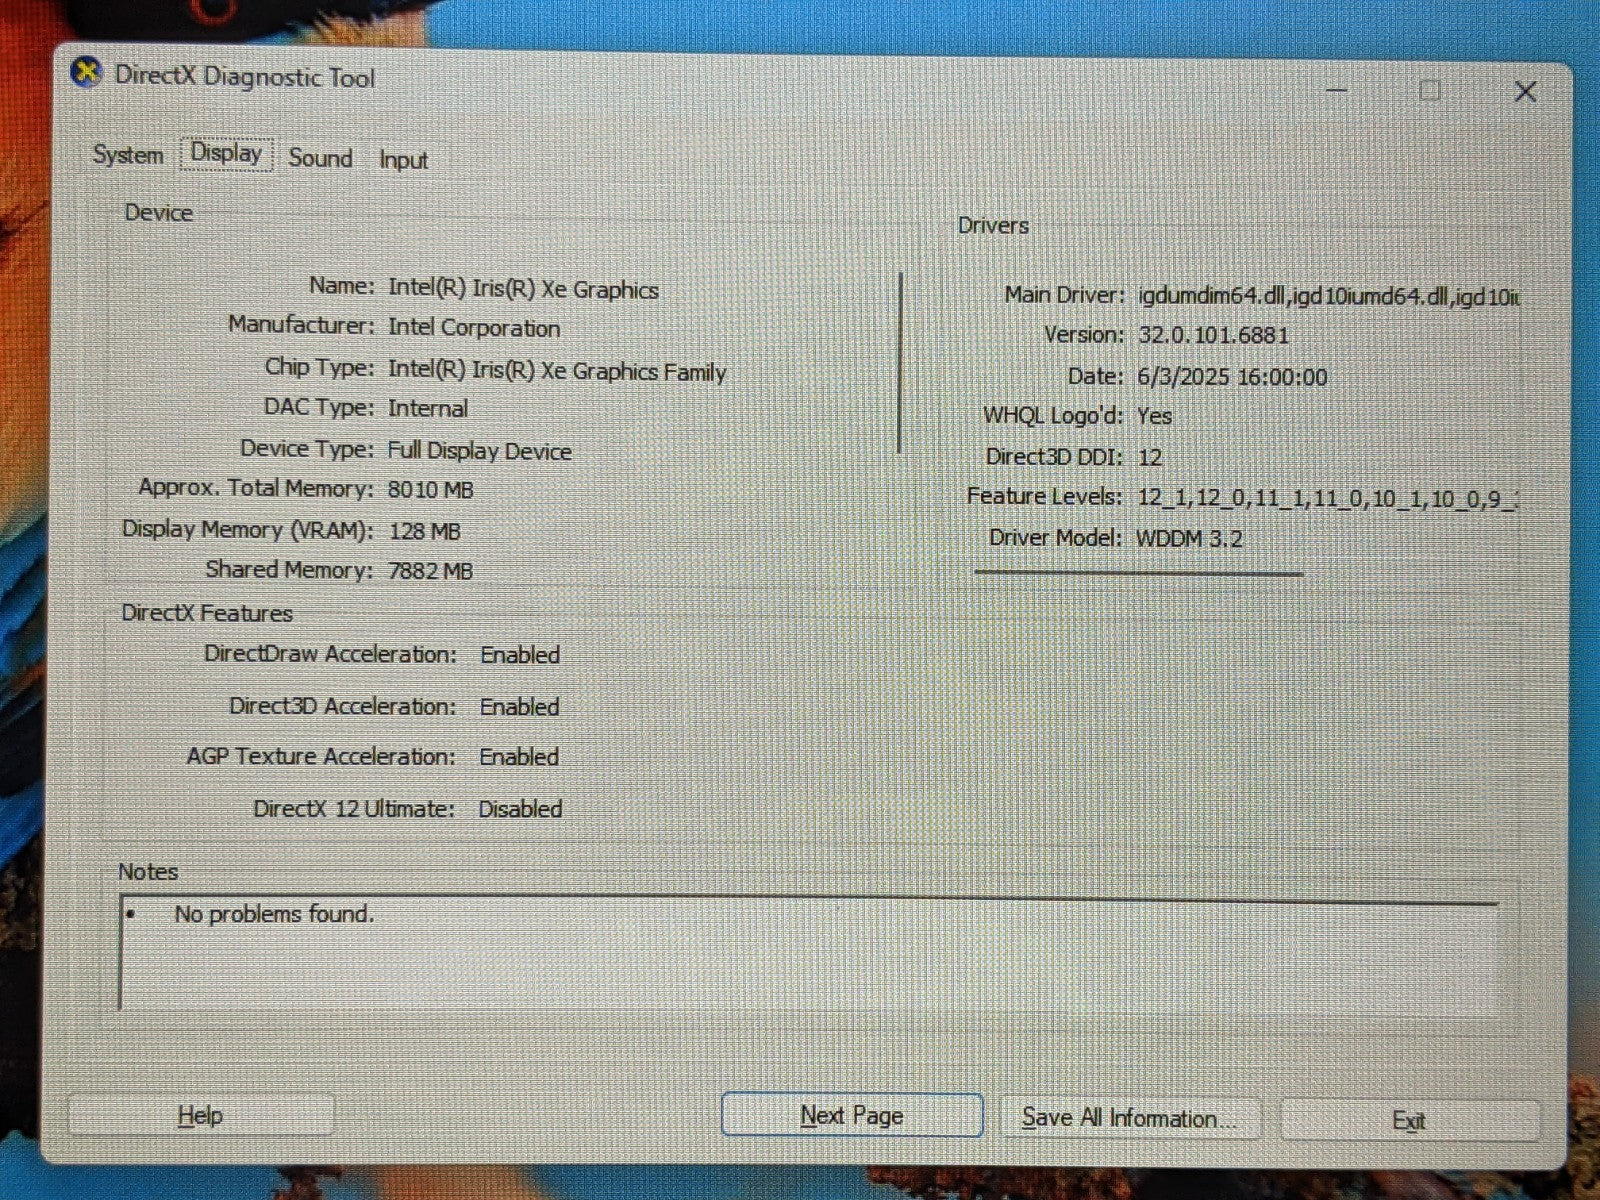This screenshot has height=1200, width=1600.
Task: Click the Main Driver file list text
Action: (x=1328, y=296)
